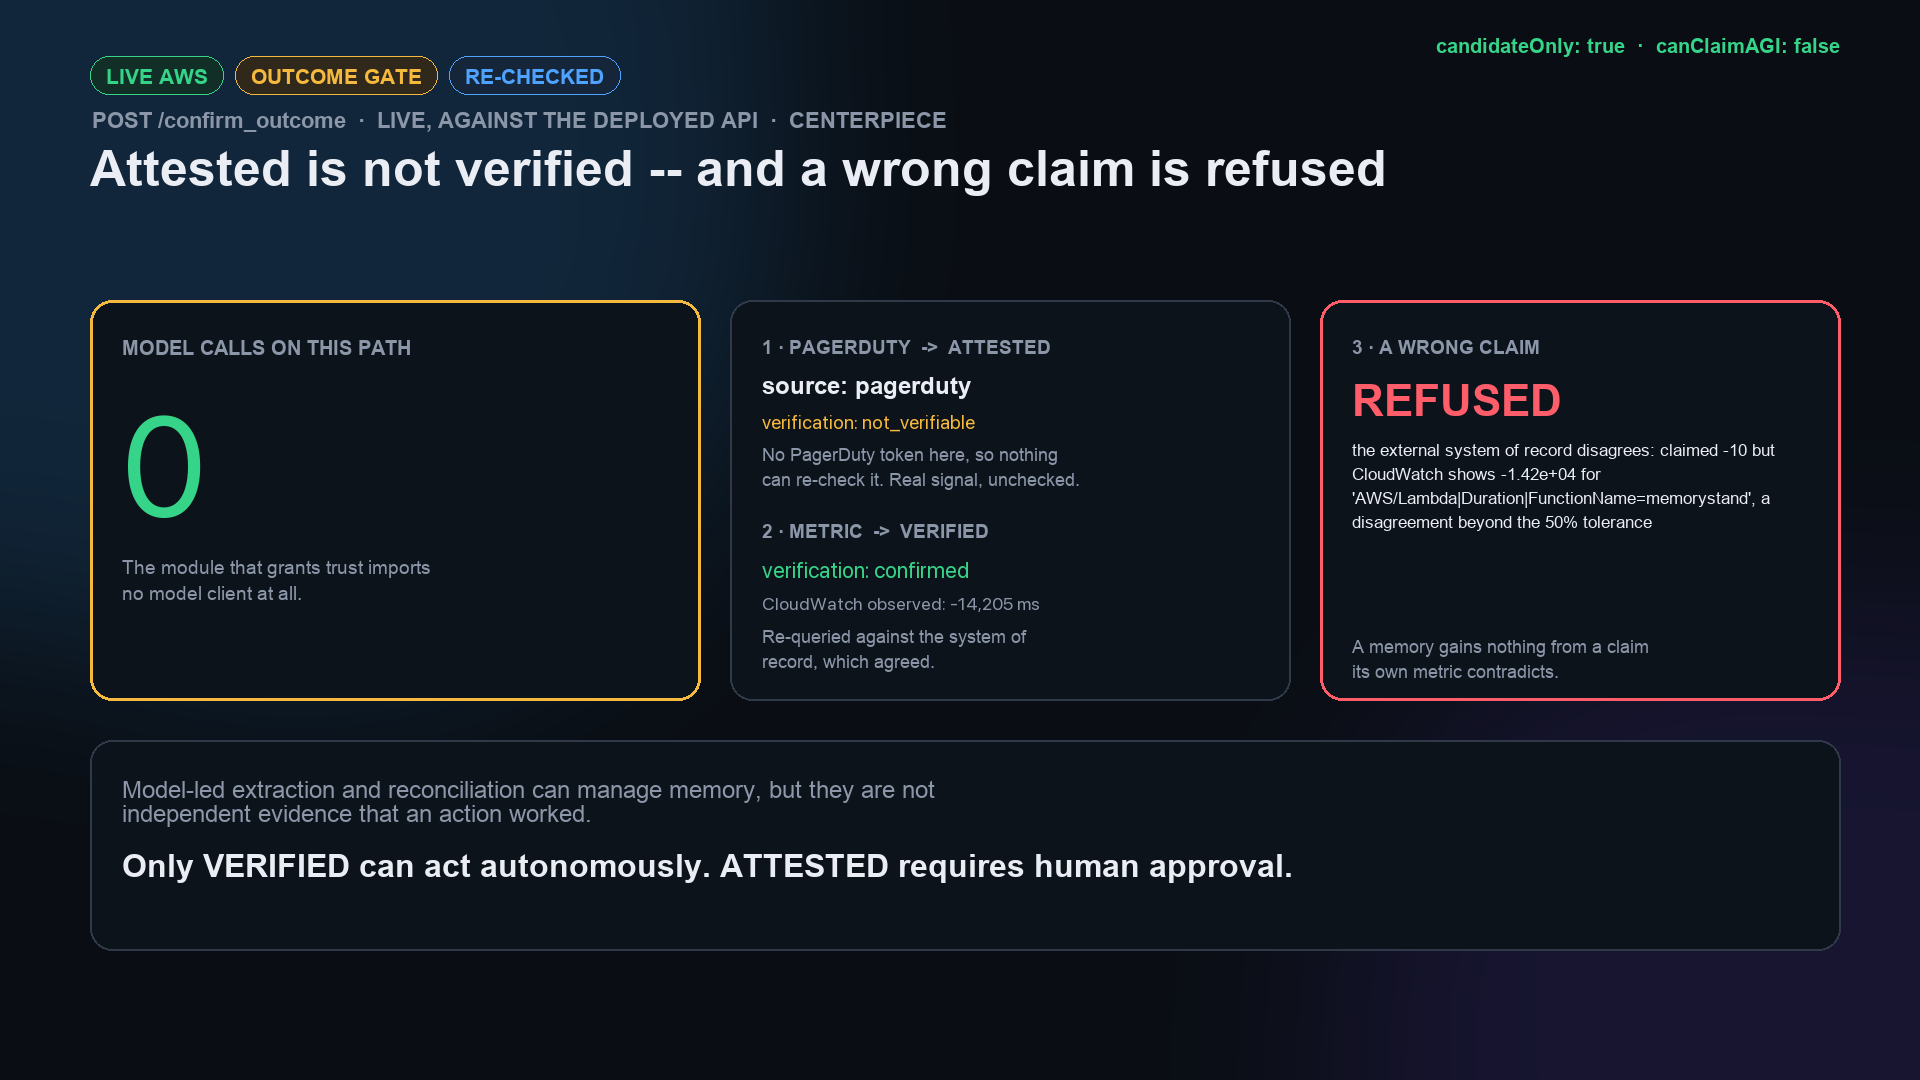Viewport: 1920px width, 1080px height.
Task: Click the CENTERPIECE label in subtitle
Action: (867, 120)
